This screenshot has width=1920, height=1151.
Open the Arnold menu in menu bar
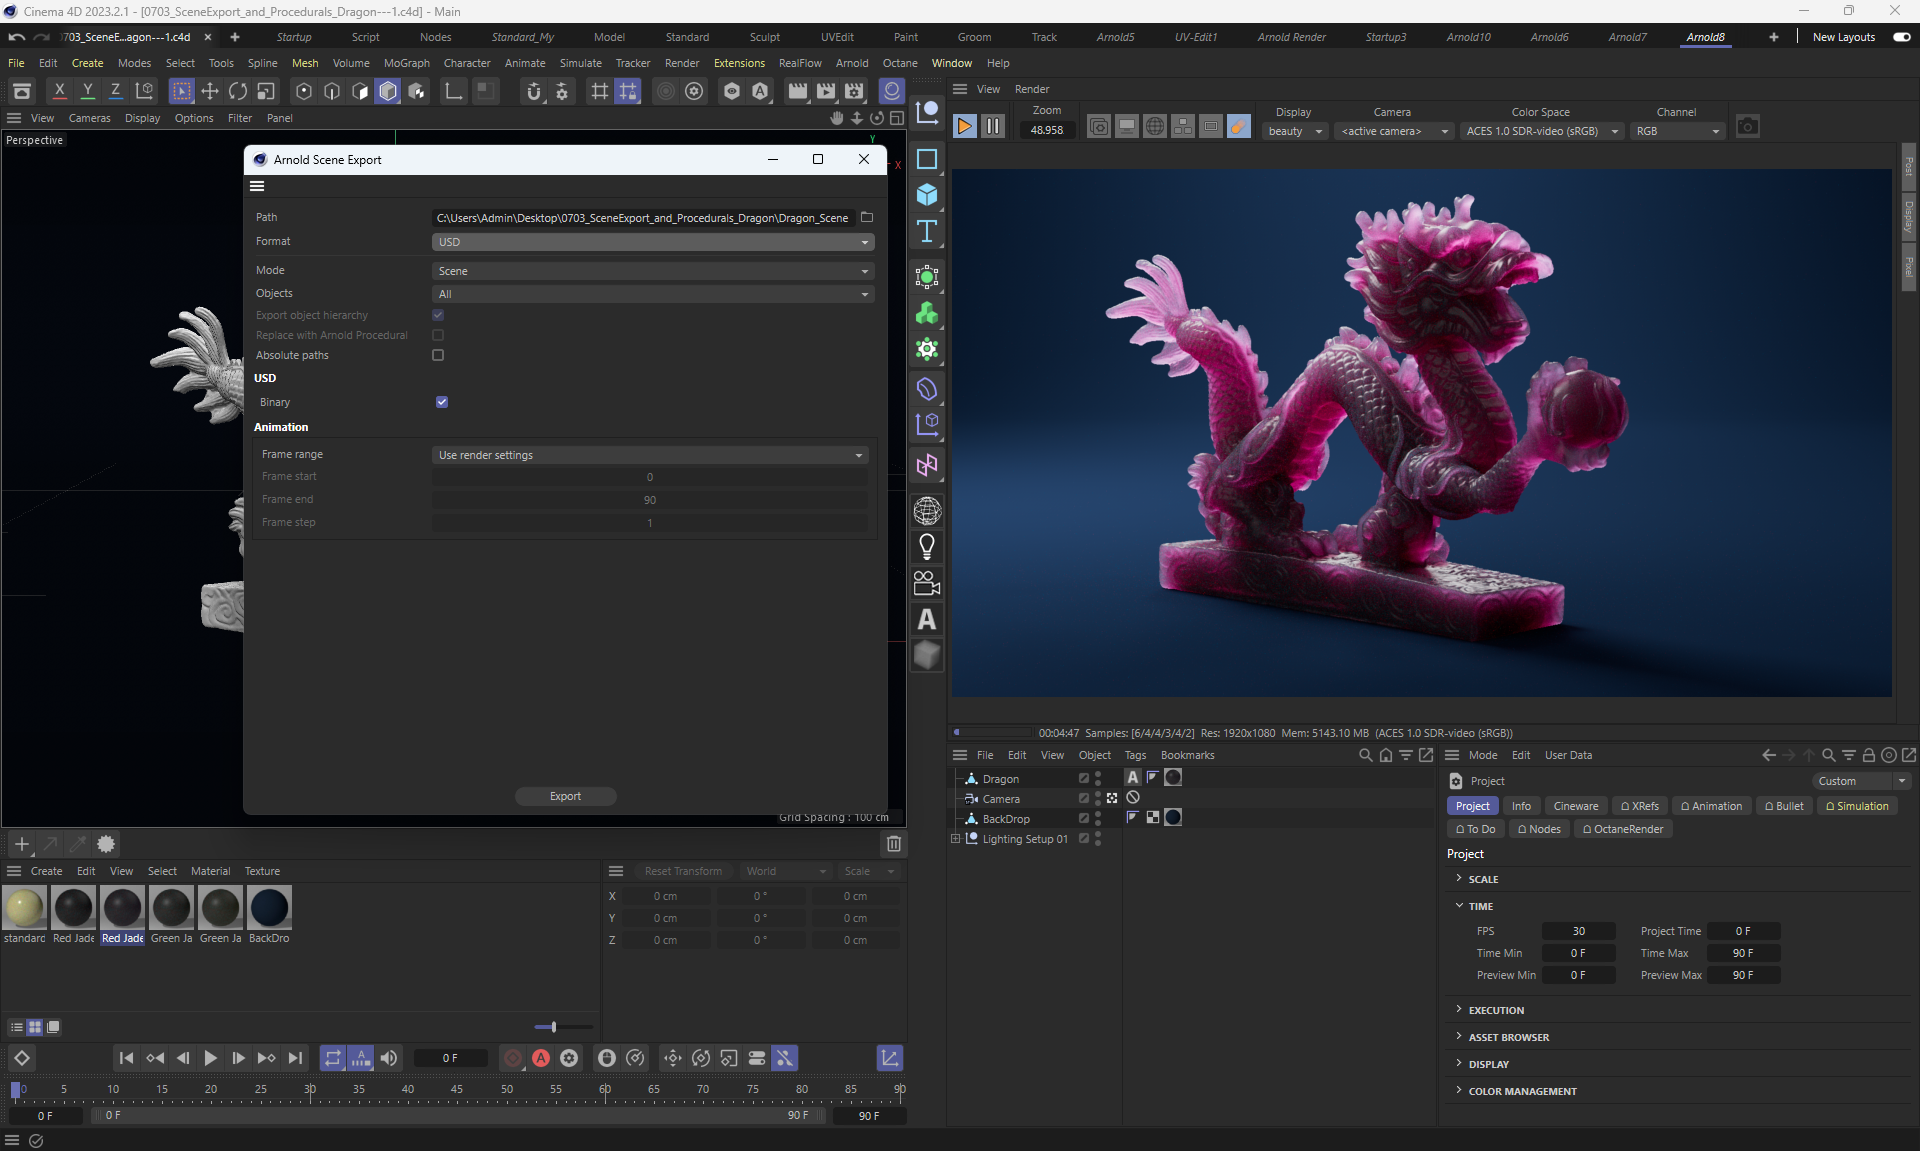851,63
